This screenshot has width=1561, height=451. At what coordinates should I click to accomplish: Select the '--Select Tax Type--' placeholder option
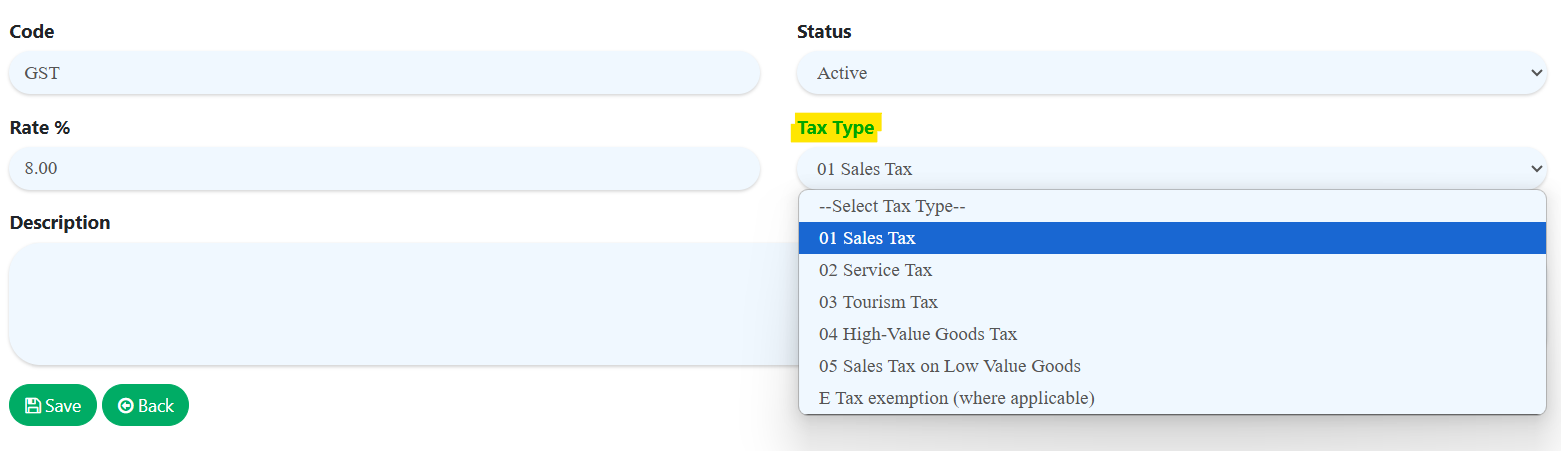1172,206
